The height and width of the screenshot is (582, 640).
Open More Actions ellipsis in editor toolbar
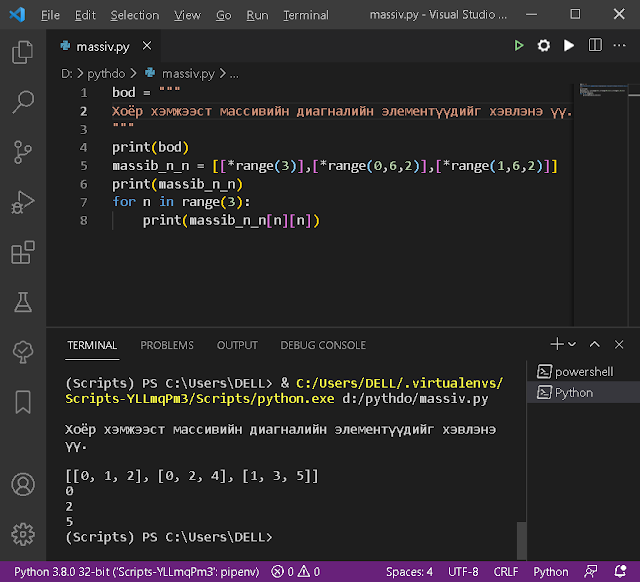[x=620, y=45]
